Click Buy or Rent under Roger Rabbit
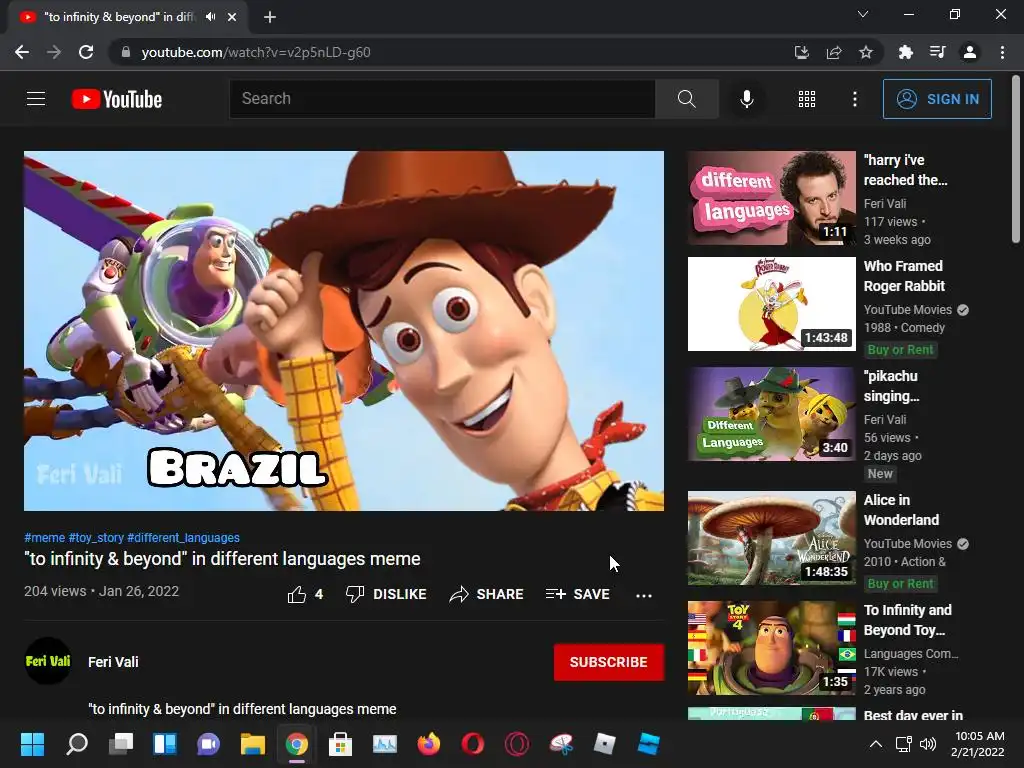 click(x=901, y=349)
